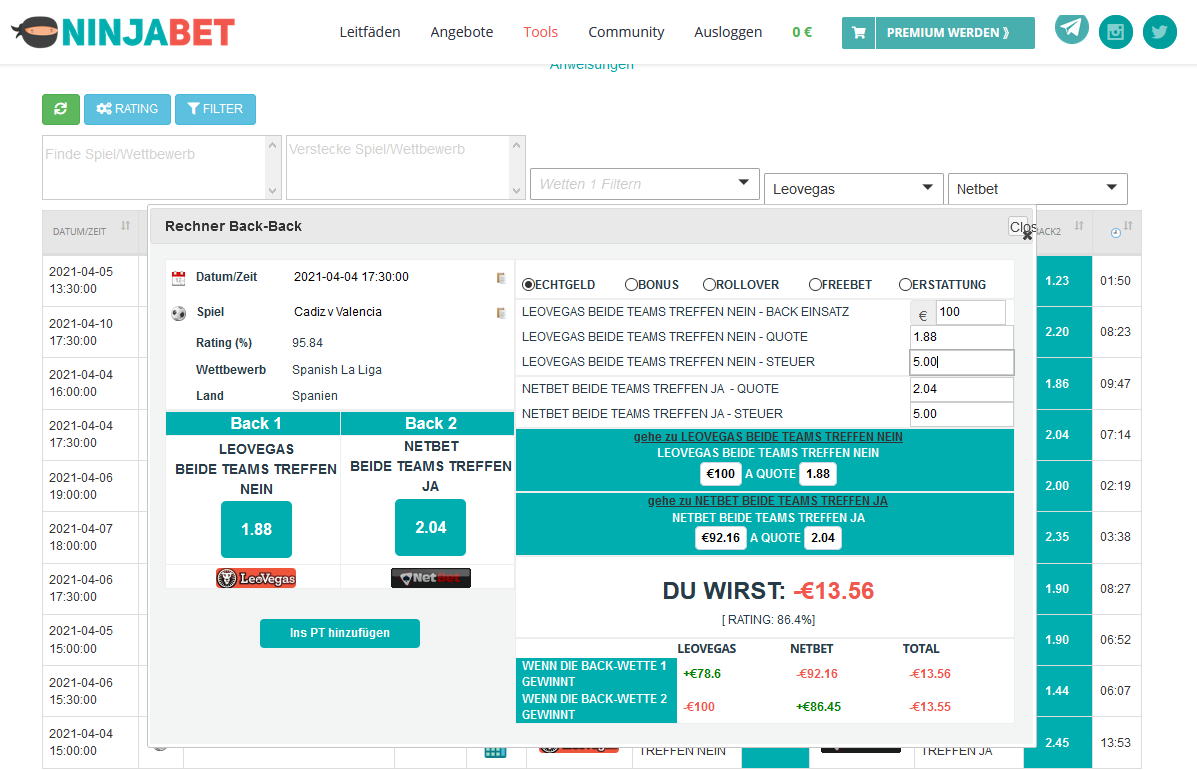Focus the Netbet Steuer field

point(962,414)
